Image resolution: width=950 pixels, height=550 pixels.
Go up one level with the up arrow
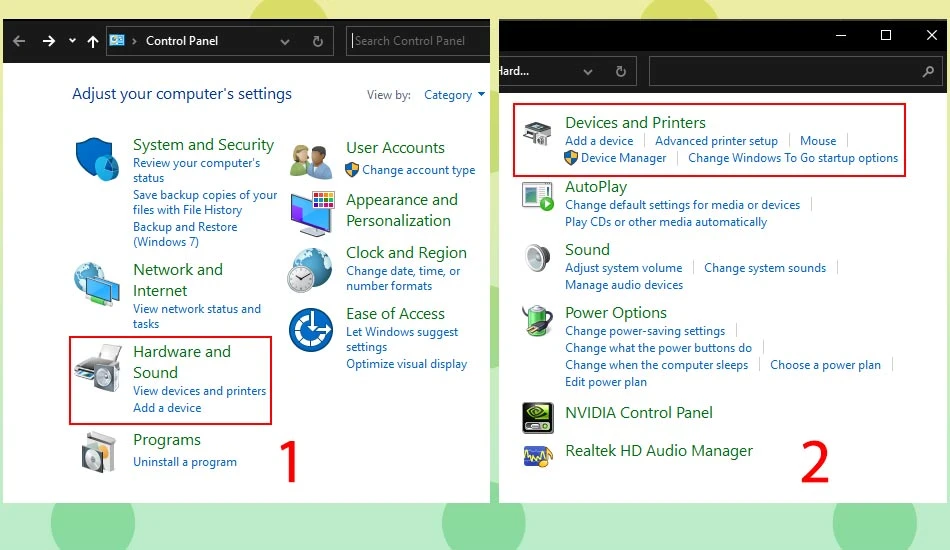pos(93,41)
